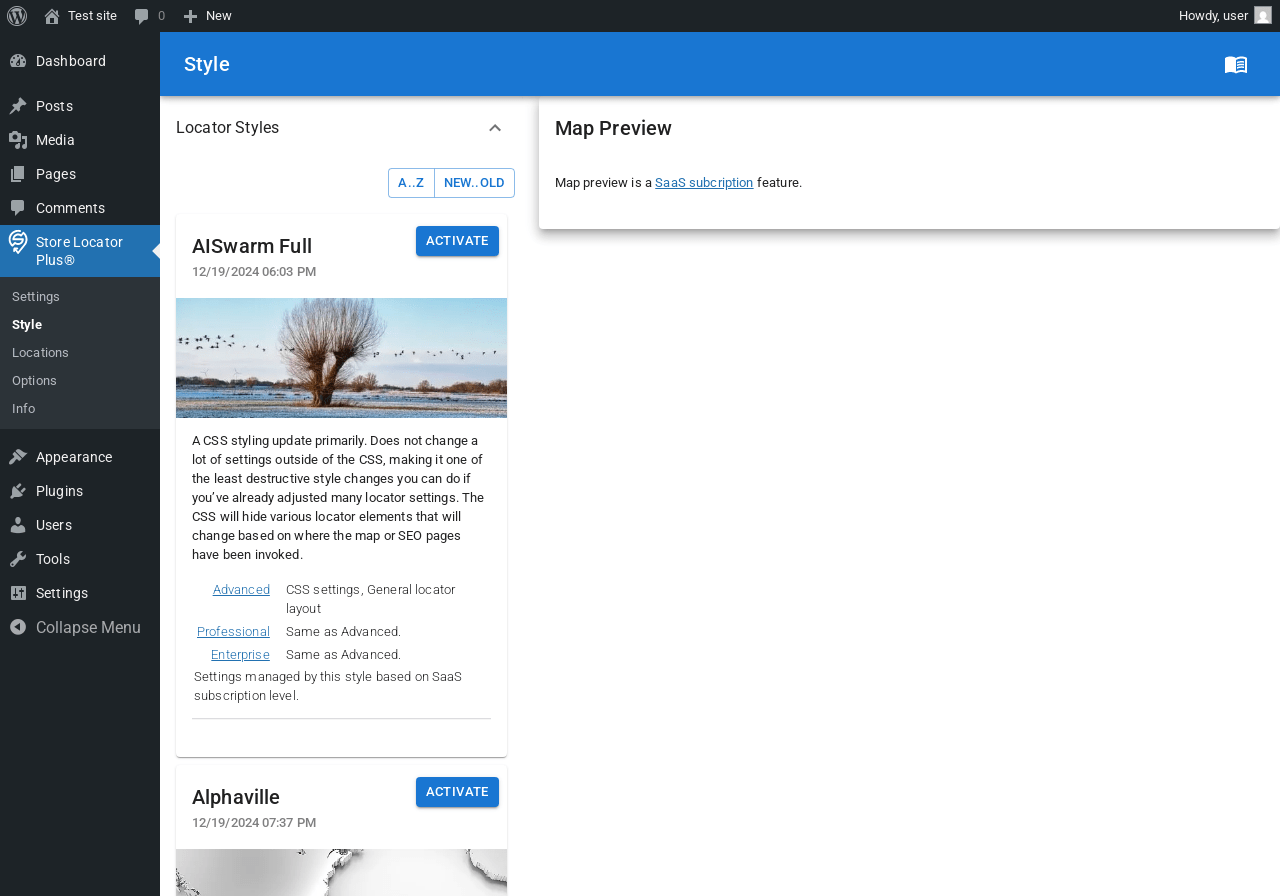
Task: Open Media menu label
Action: tap(55, 140)
